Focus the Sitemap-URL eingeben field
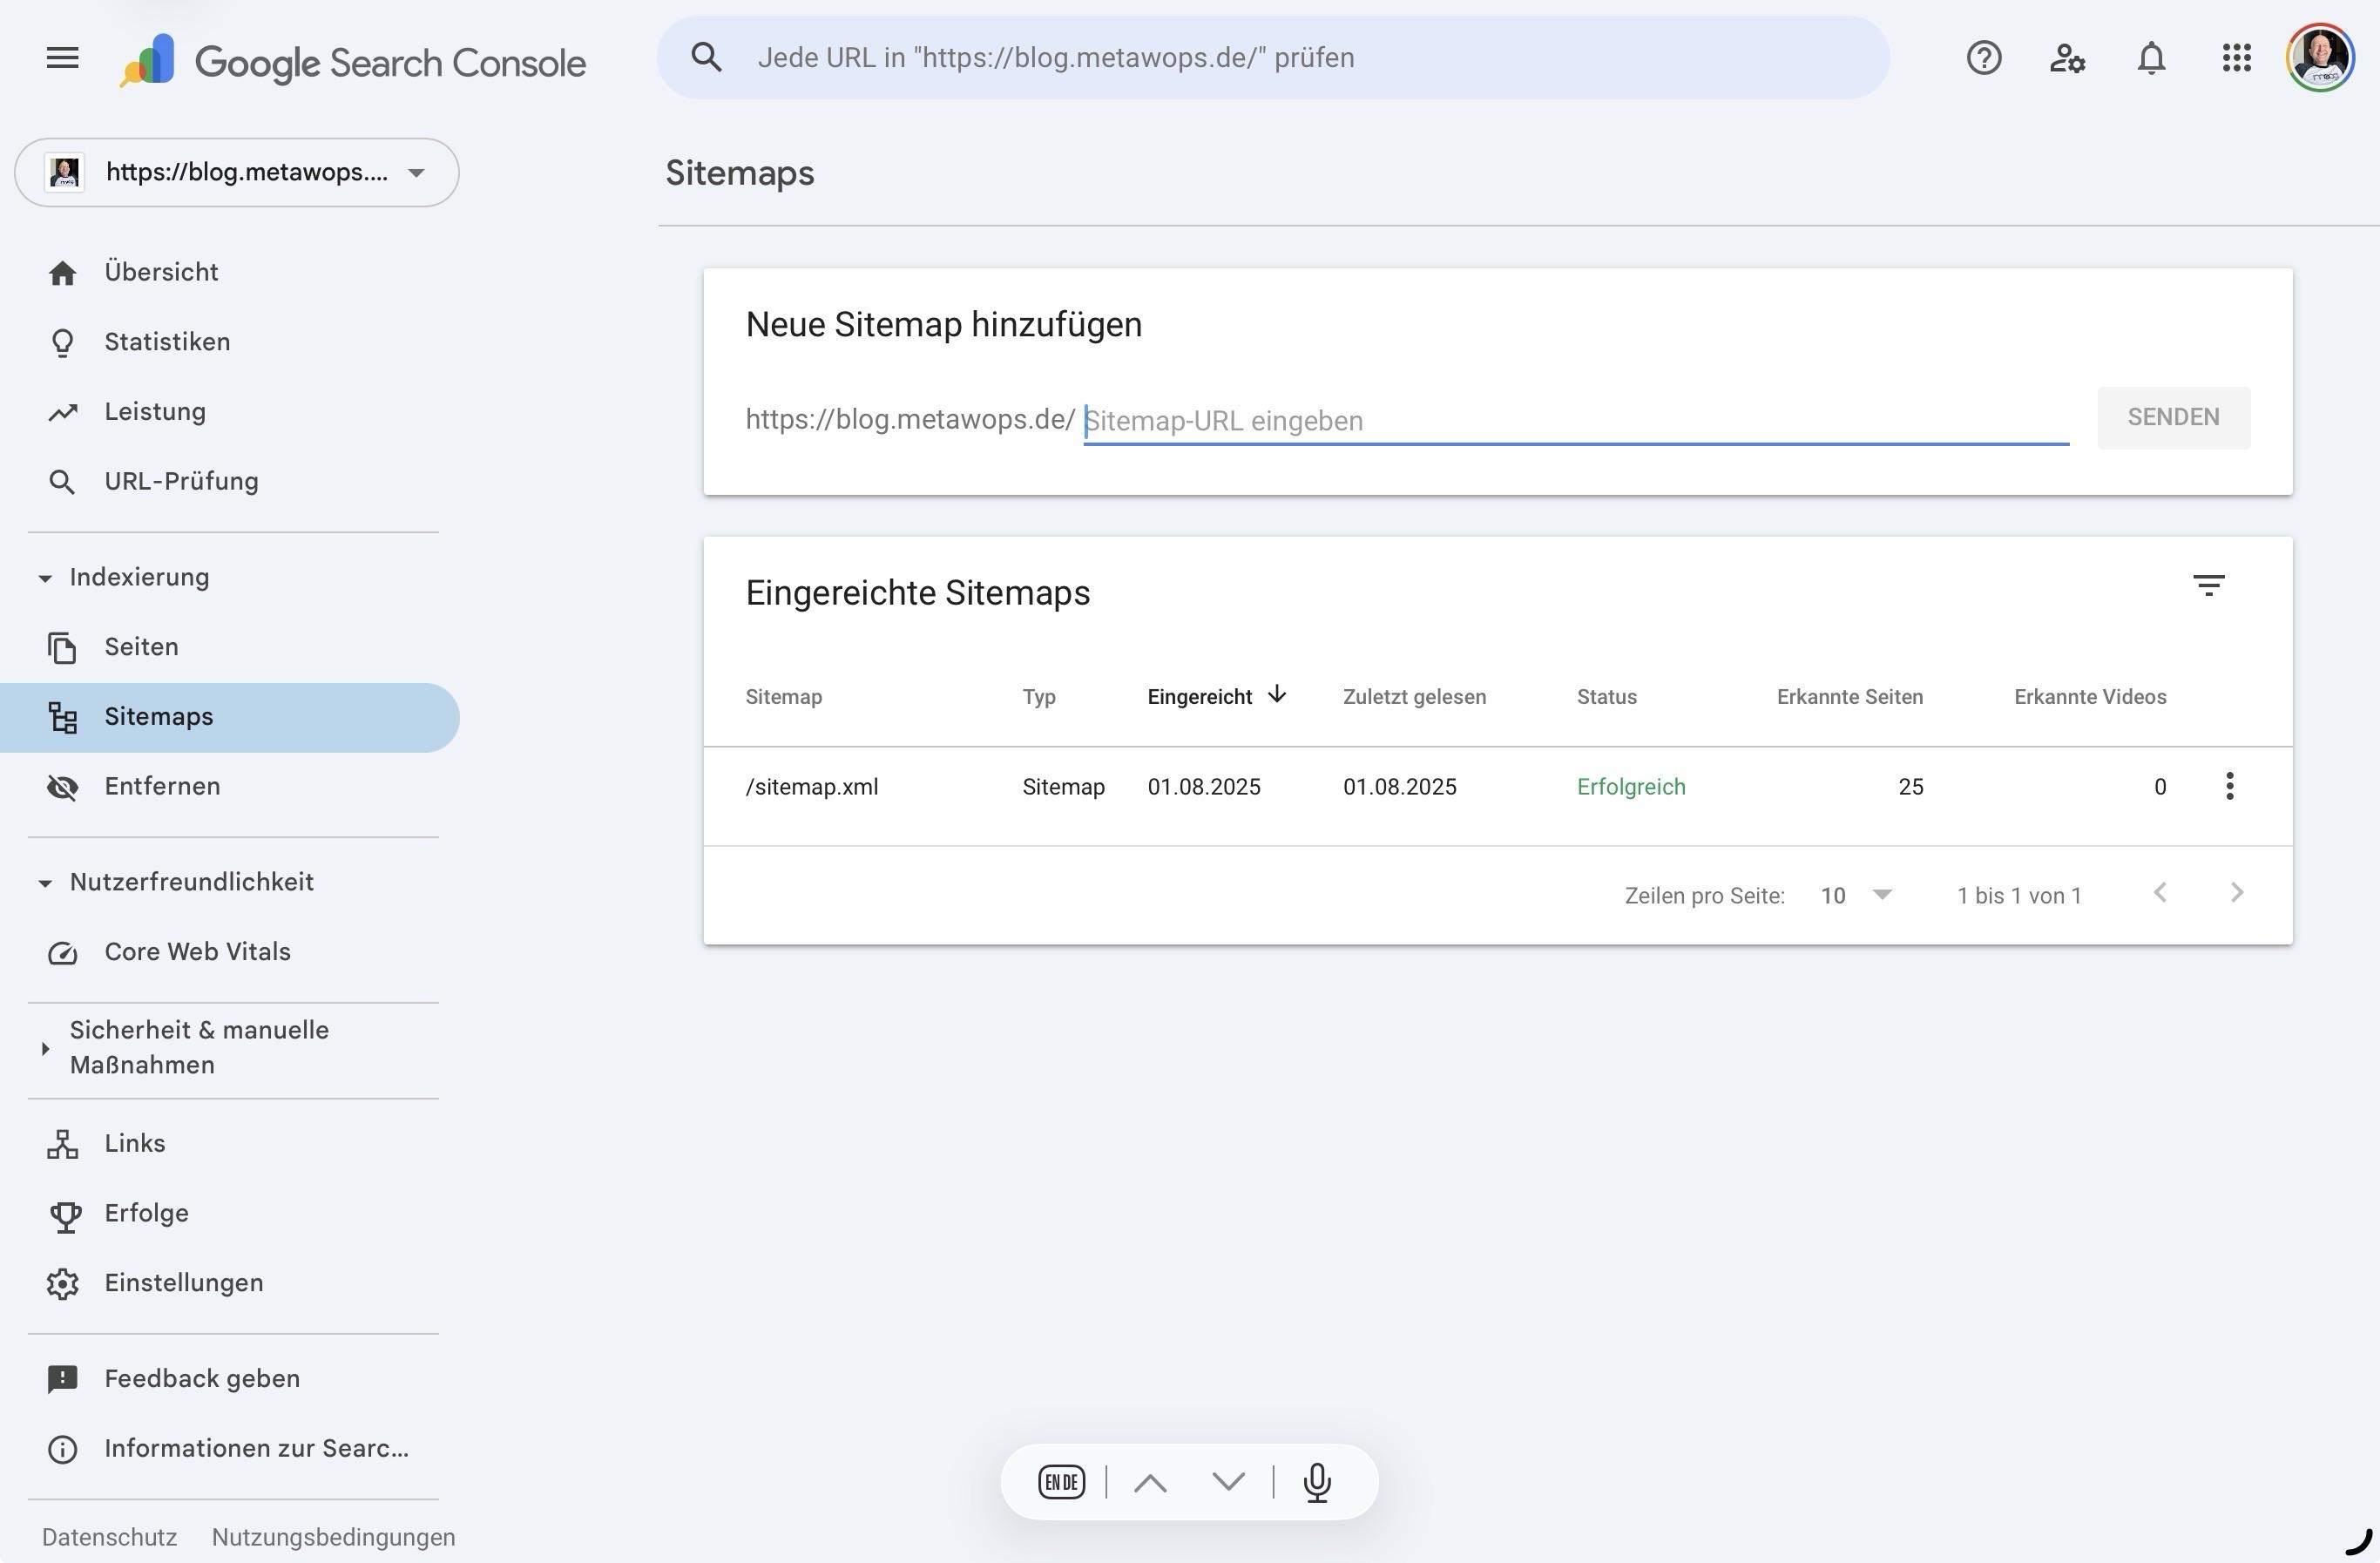This screenshot has width=2380, height=1563. (1575, 420)
